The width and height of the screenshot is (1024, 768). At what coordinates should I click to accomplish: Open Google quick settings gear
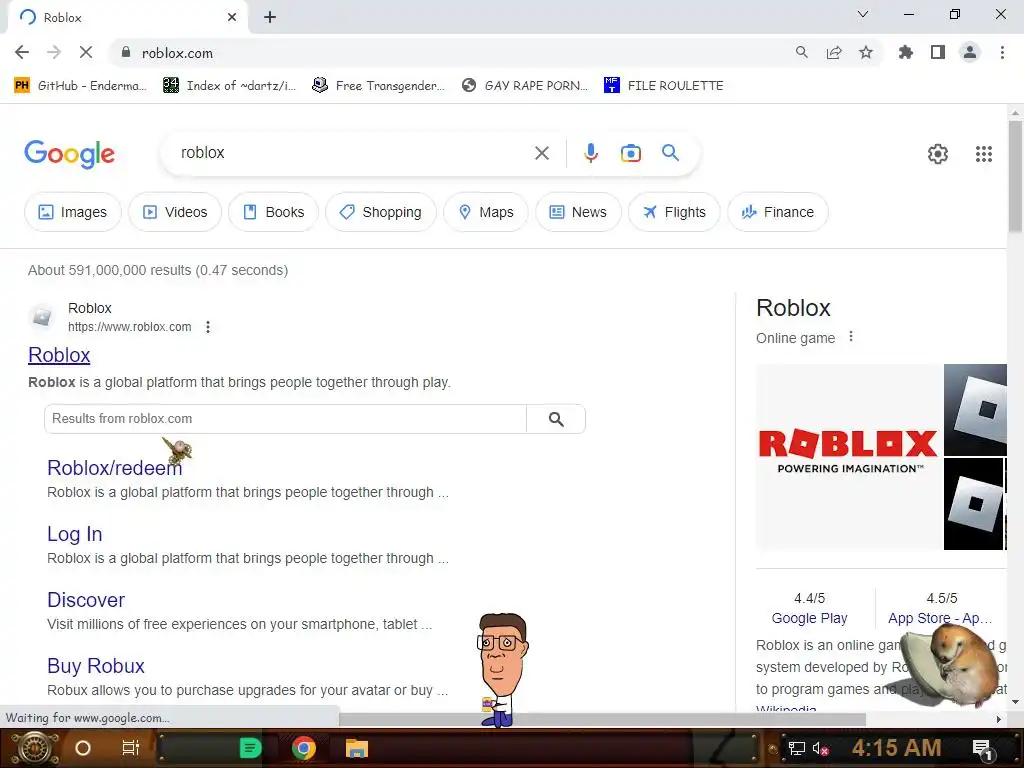(938, 154)
